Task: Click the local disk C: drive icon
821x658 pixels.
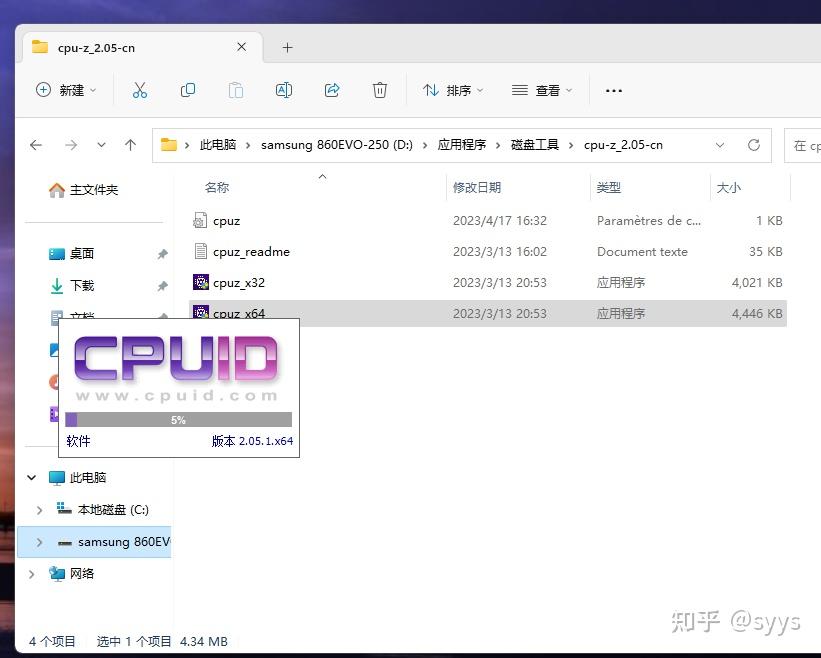Action: point(64,509)
